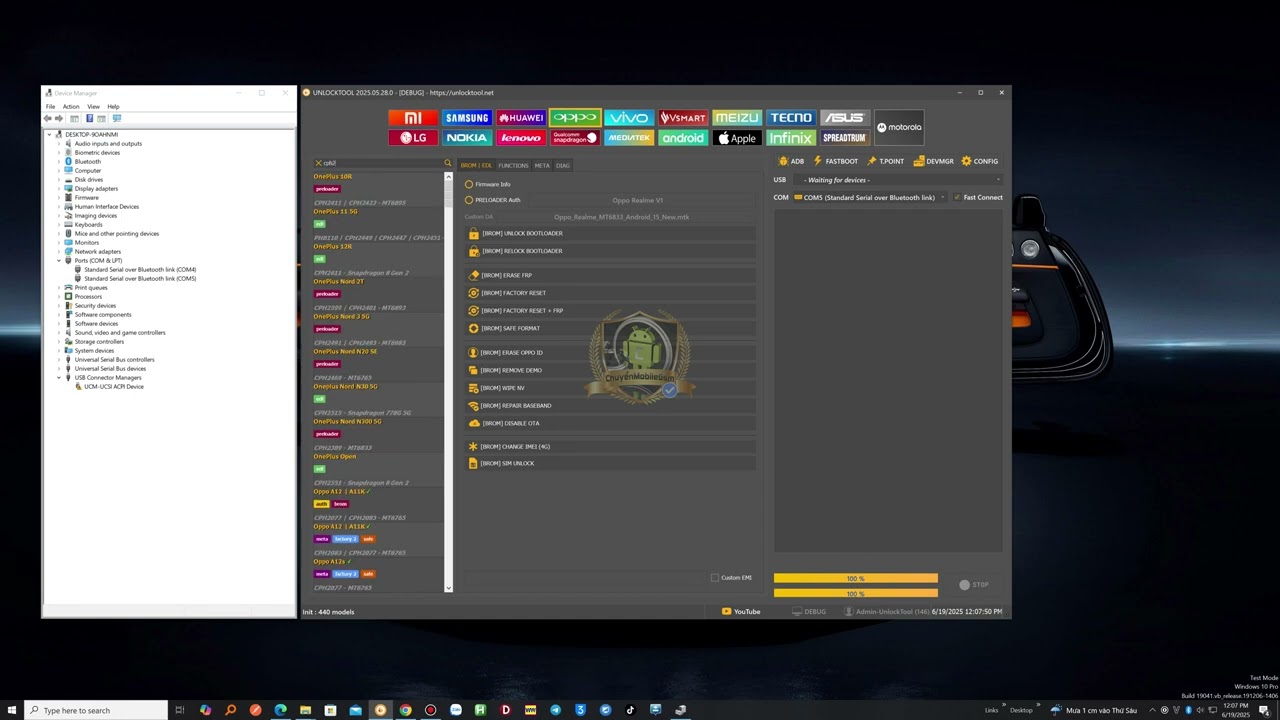Screen dimensions: 1280x720
Task: Switch to the META tab
Action: coord(542,165)
